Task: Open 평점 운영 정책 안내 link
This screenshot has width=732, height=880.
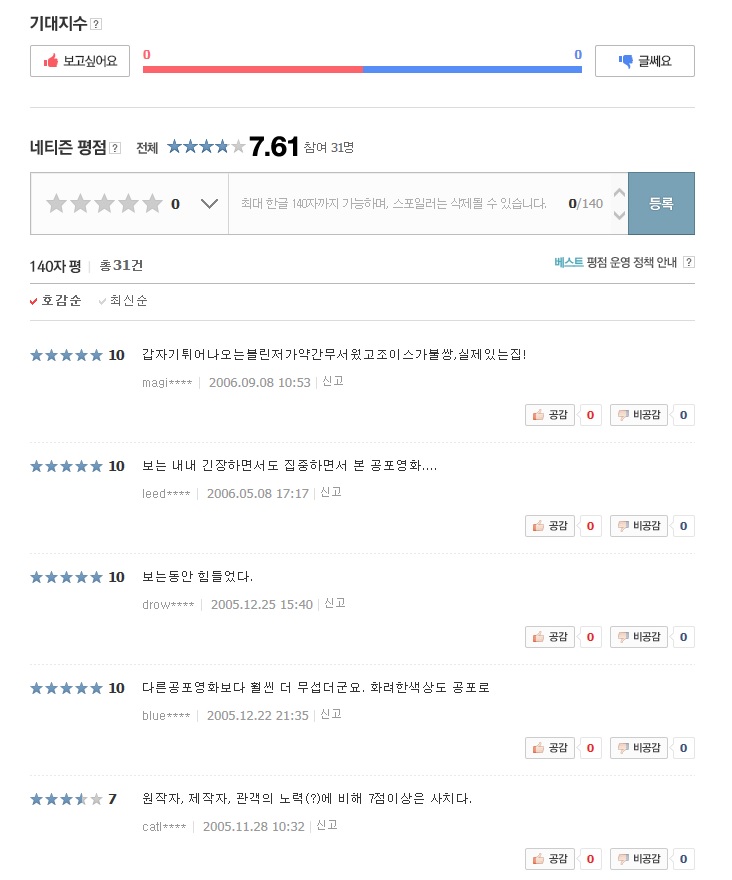Action: [x=632, y=262]
